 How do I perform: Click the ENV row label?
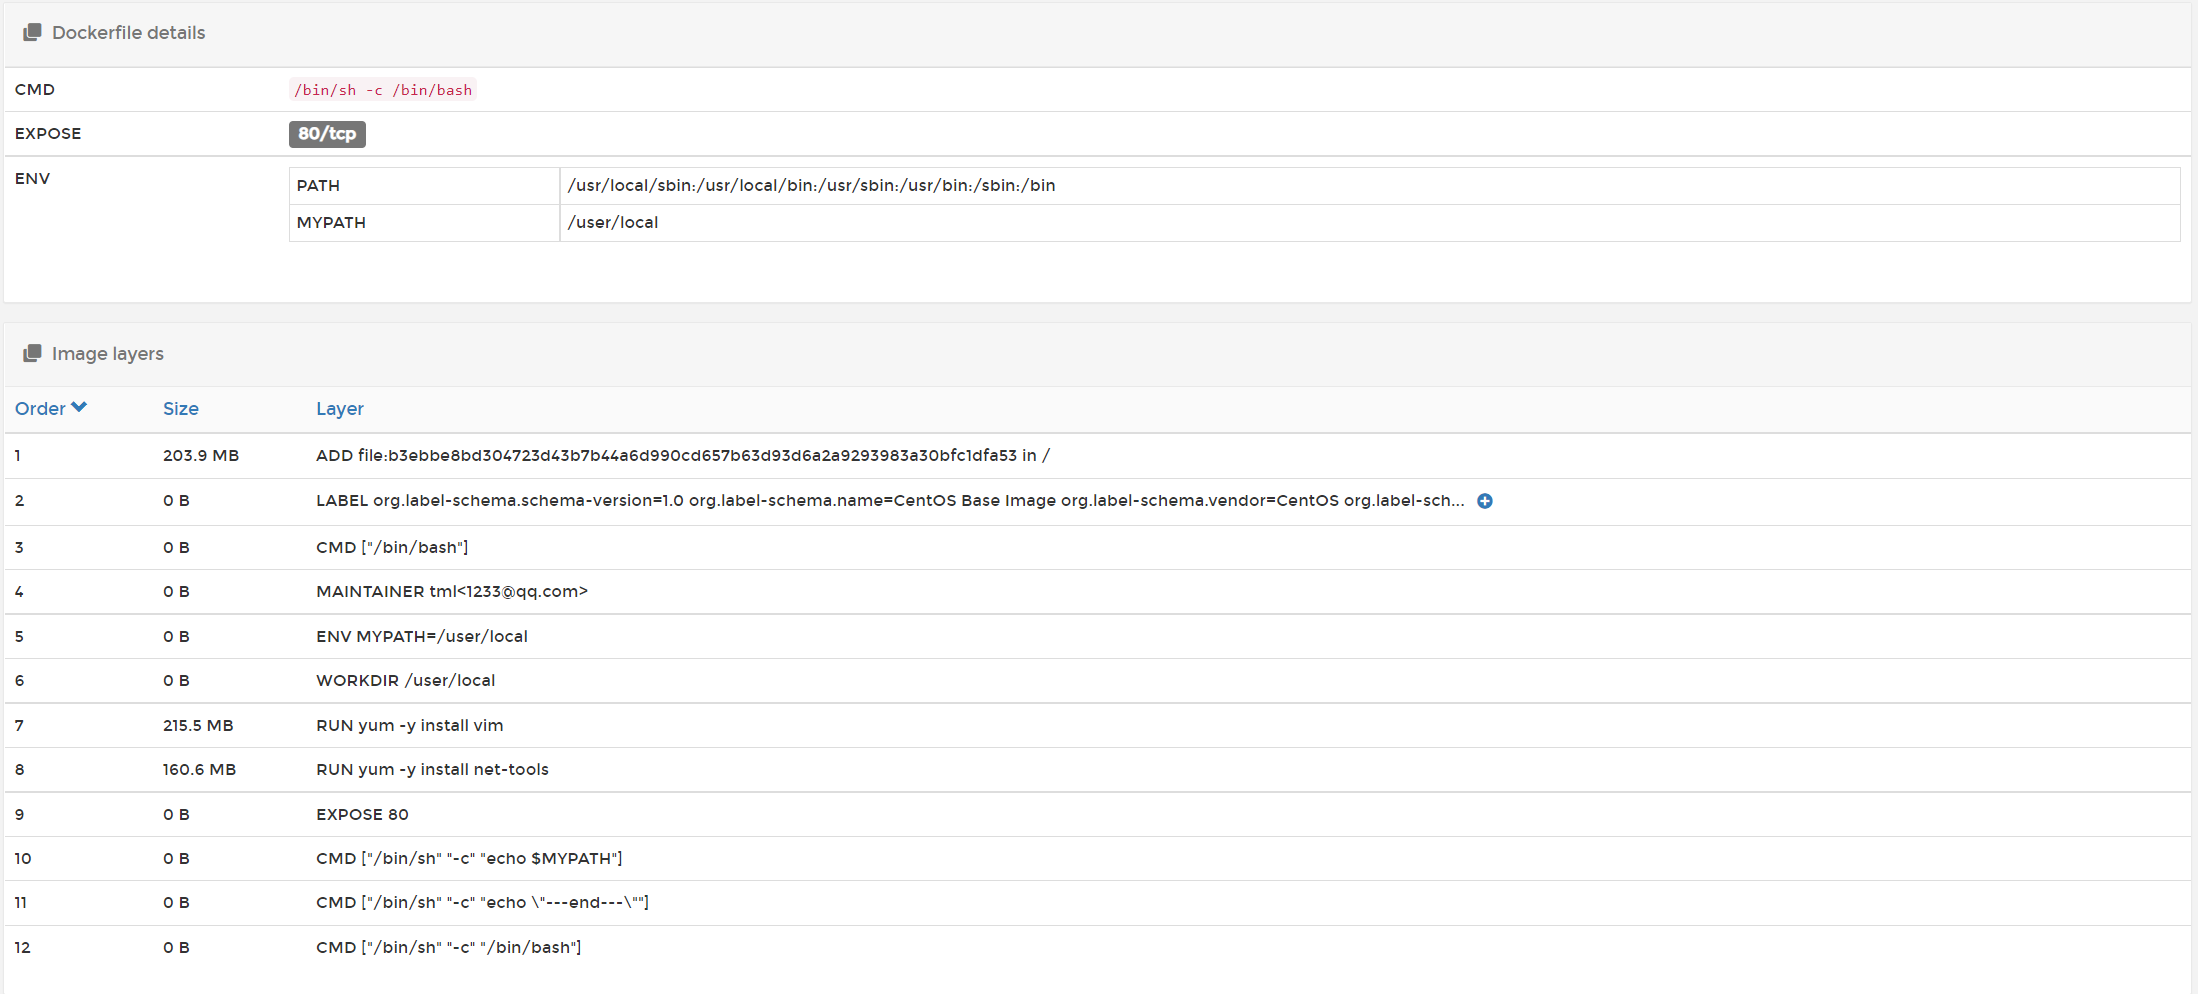point(32,179)
